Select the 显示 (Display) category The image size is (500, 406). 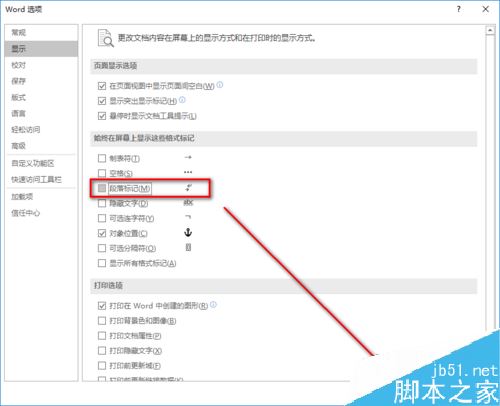coord(41,49)
